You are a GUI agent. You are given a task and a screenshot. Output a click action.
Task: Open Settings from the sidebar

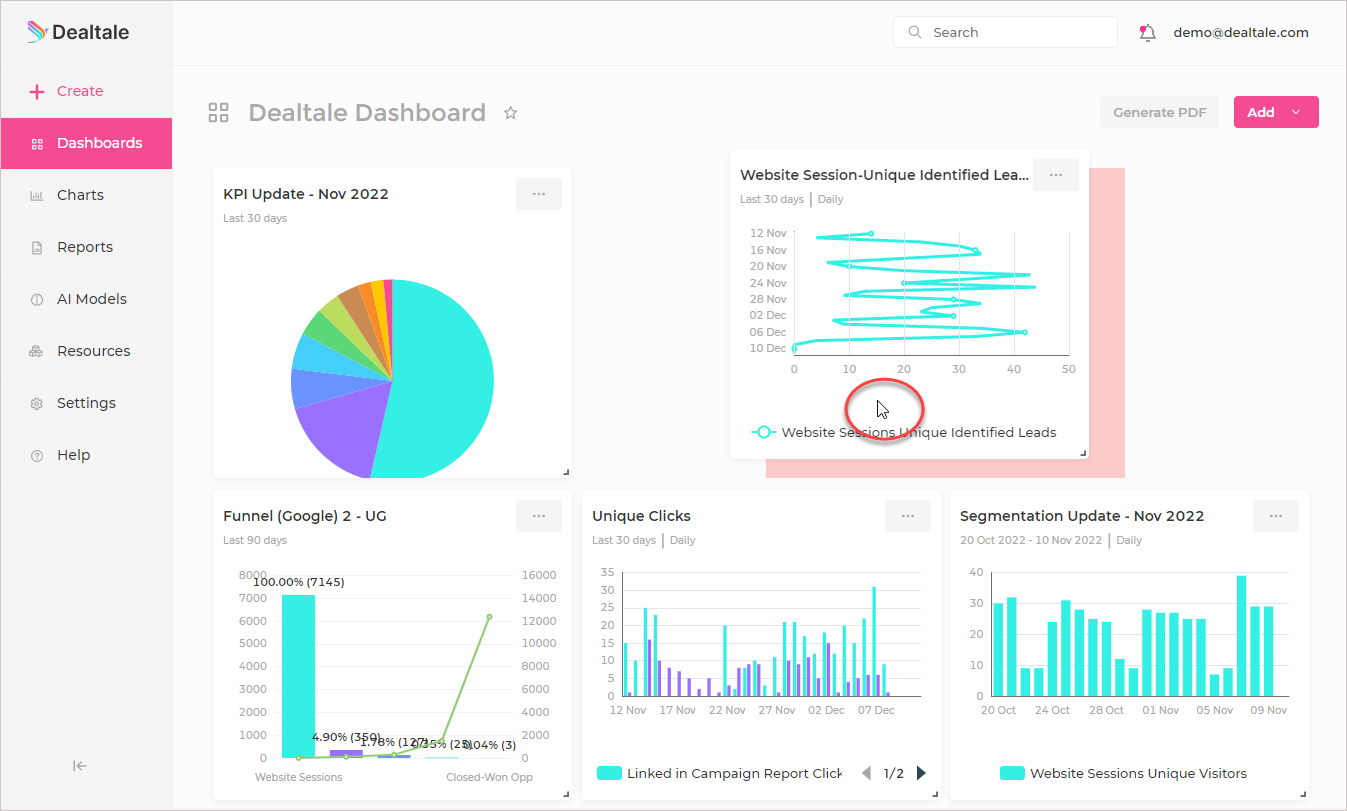click(x=86, y=403)
